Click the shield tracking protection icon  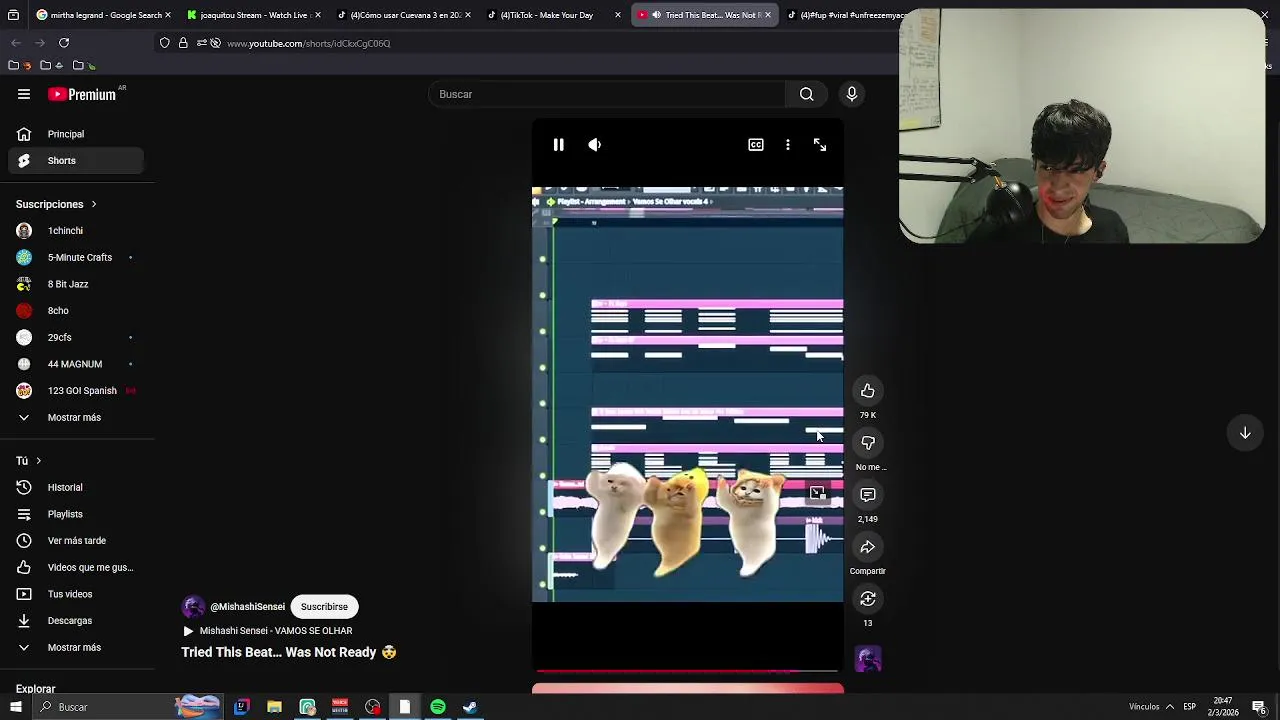coord(165,43)
